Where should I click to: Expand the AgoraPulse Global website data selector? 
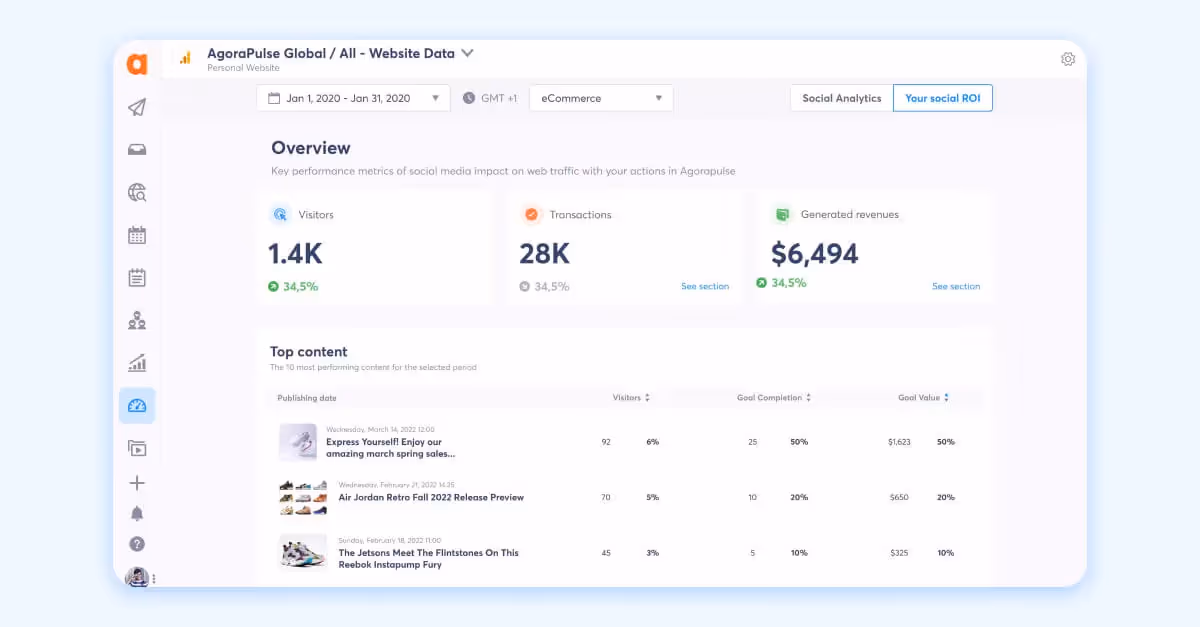click(x=466, y=53)
